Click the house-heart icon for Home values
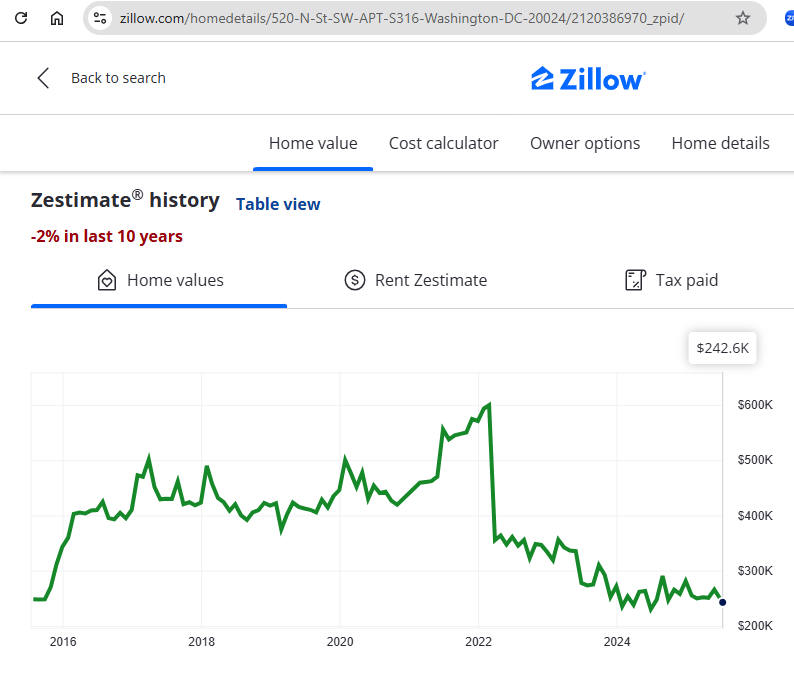 (x=107, y=280)
